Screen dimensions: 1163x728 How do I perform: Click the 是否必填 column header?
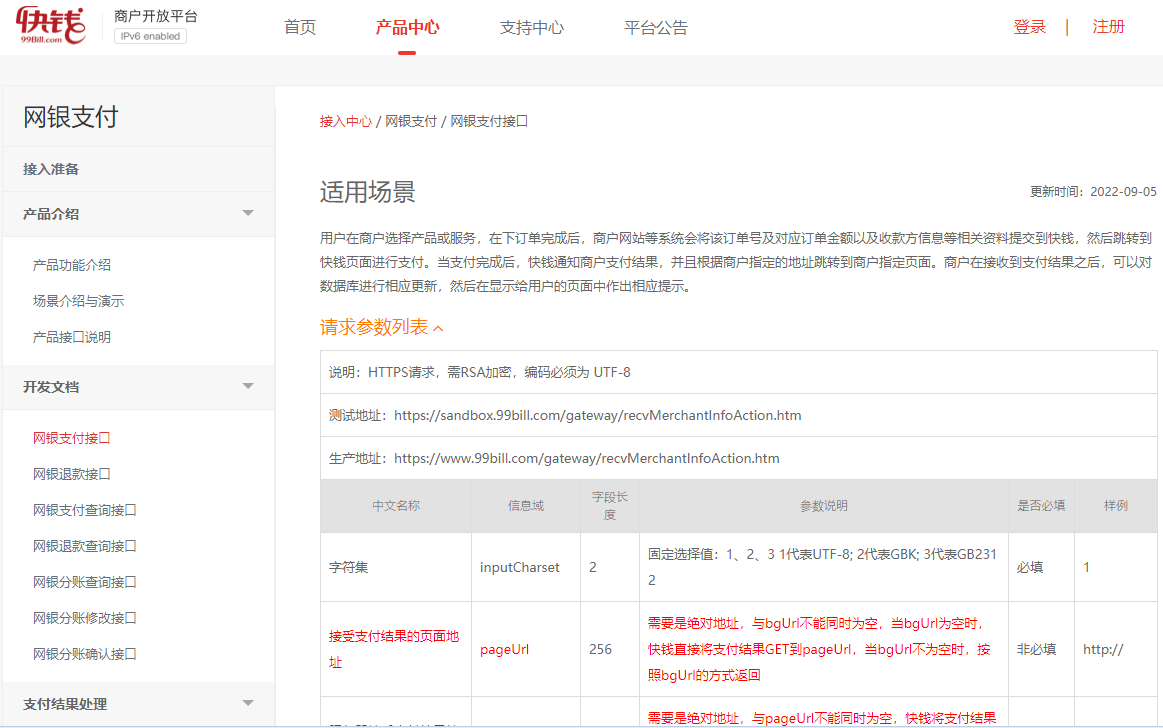point(1041,506)
